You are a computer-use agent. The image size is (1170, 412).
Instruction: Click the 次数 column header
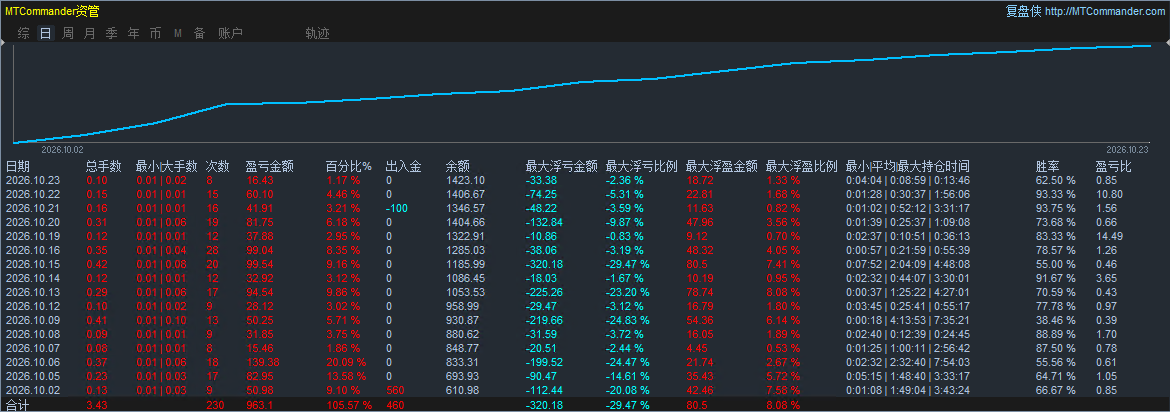pos(218,166)
